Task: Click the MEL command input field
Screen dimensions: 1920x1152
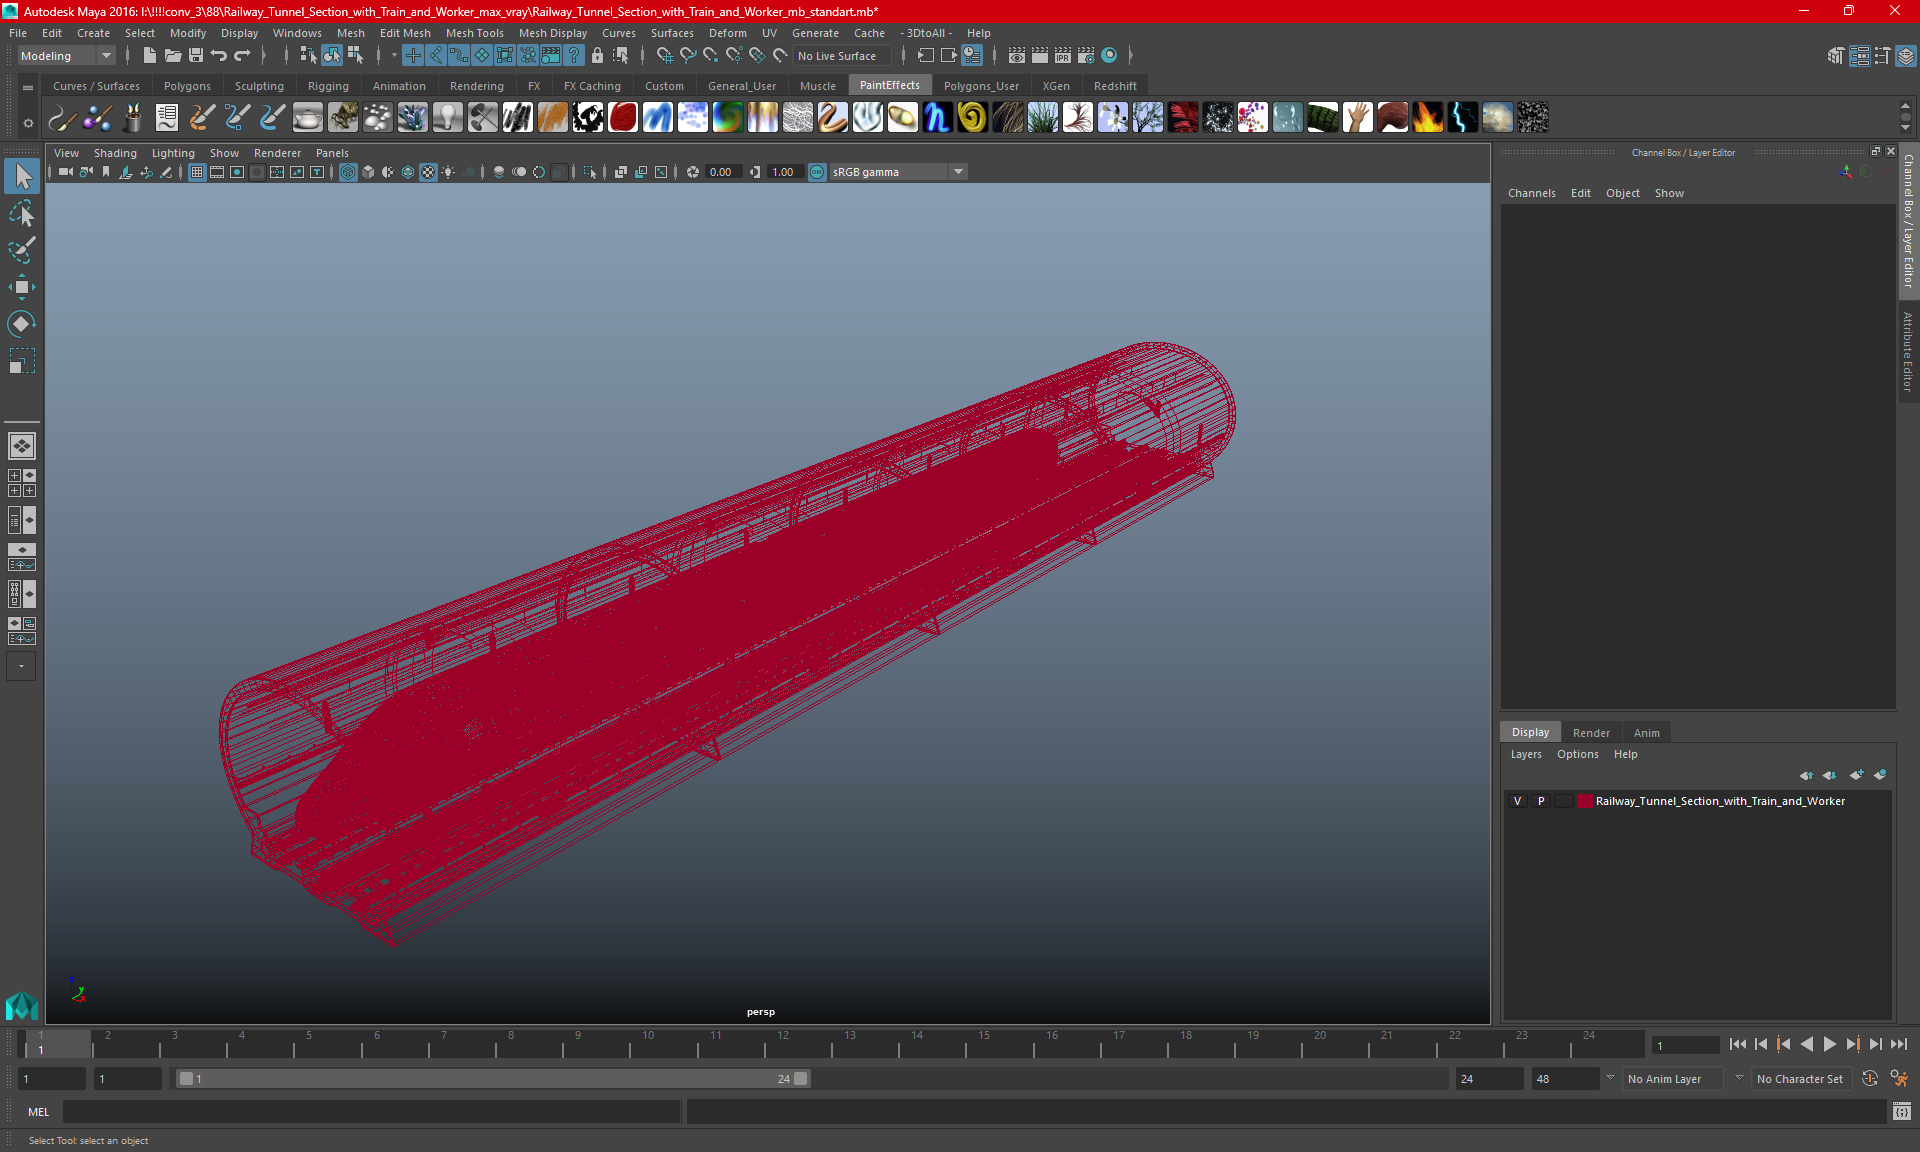Action: pyautogui.click(x=371, y=1112)
